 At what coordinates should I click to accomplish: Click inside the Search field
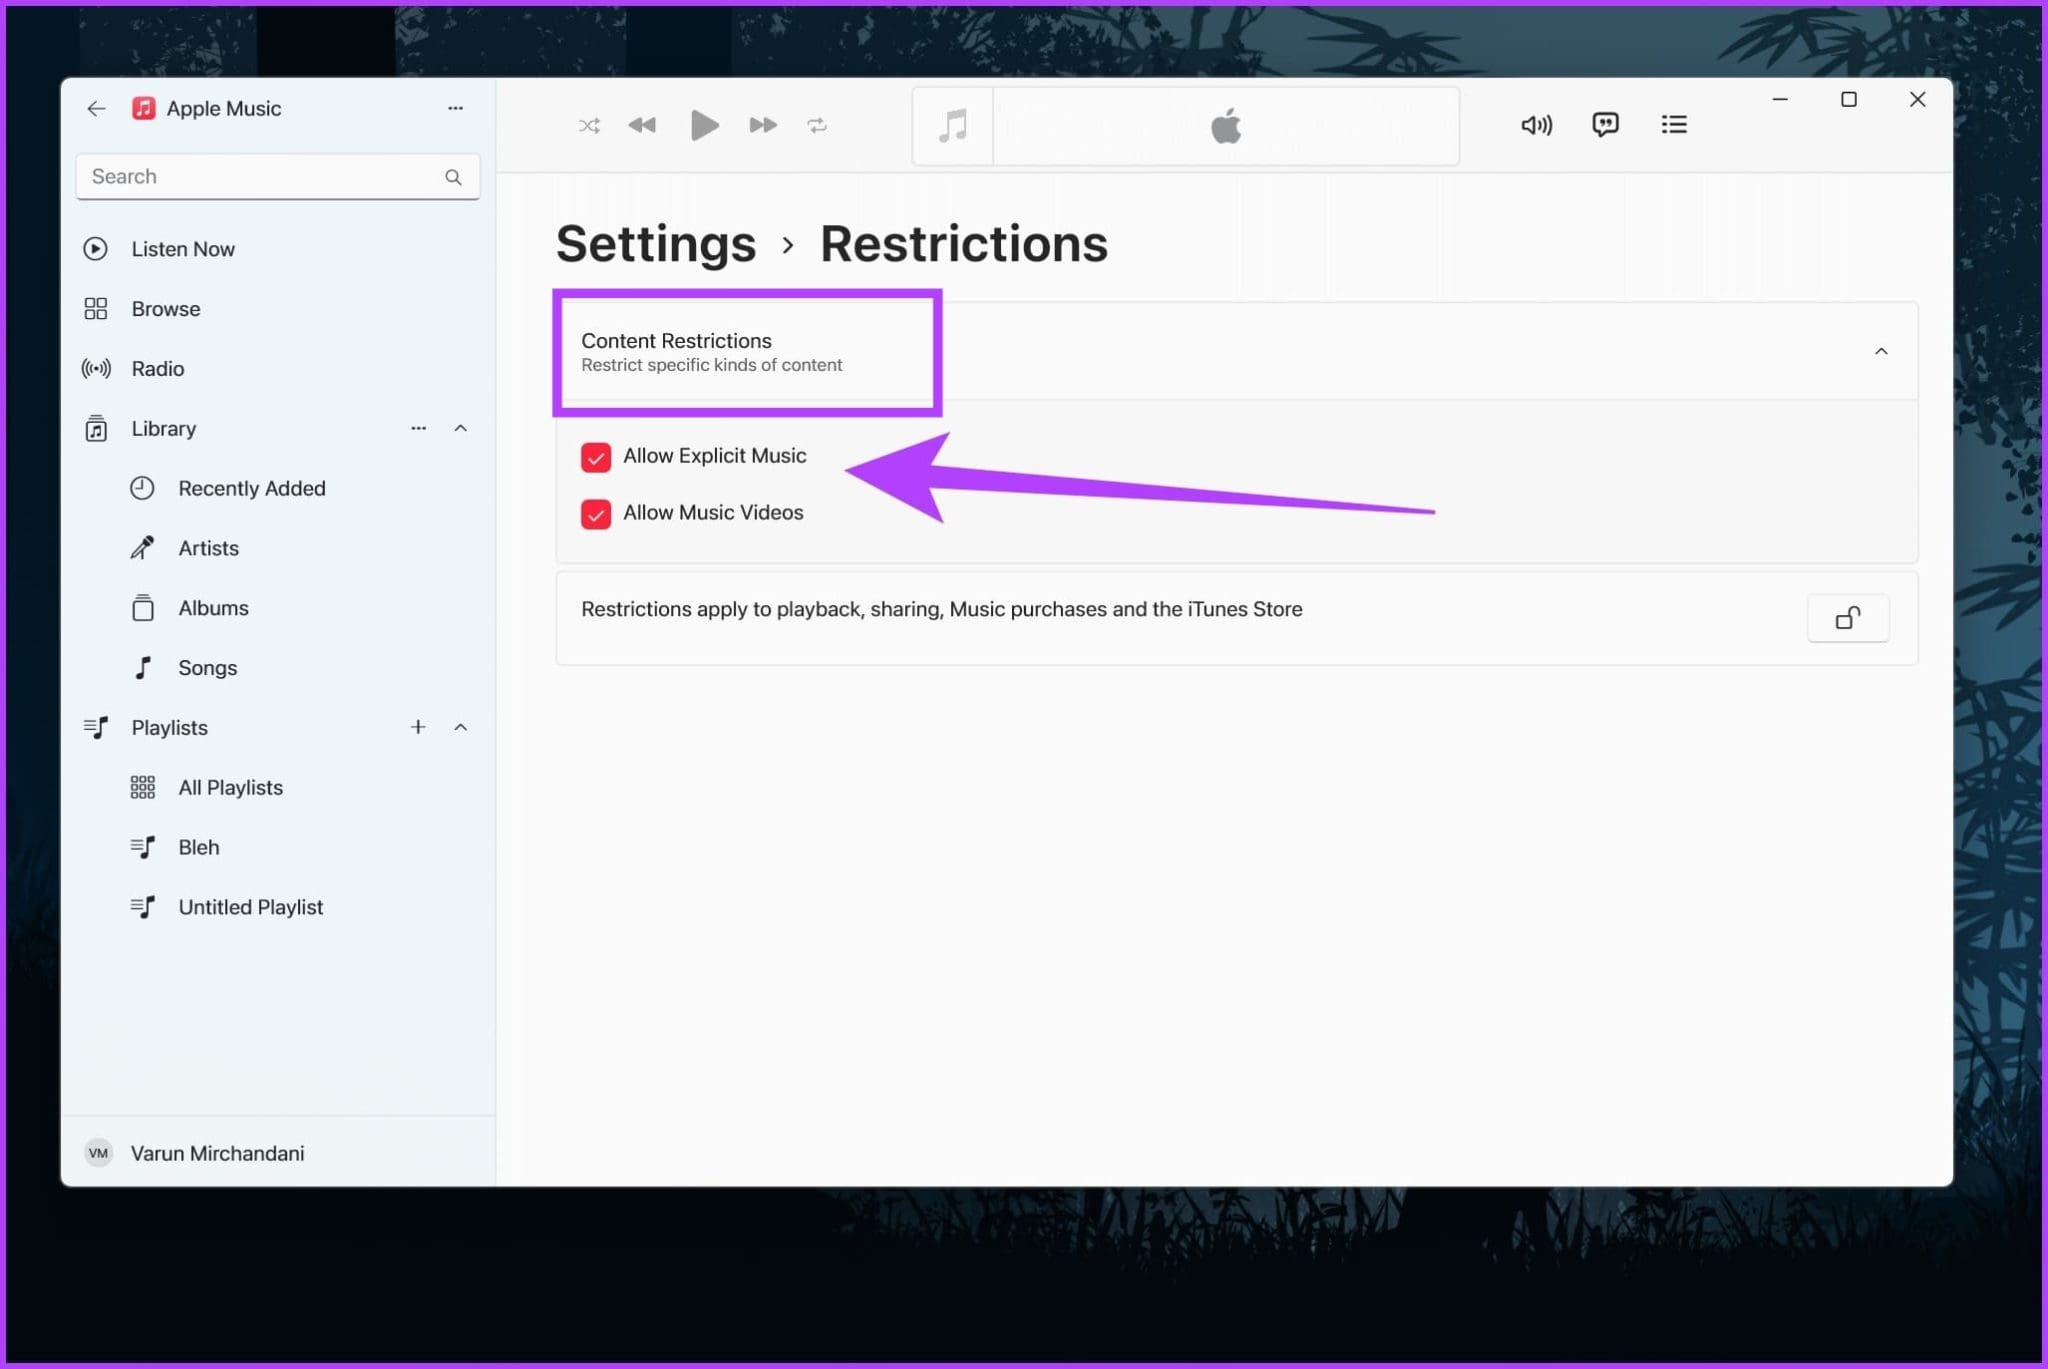click(250, 176)
